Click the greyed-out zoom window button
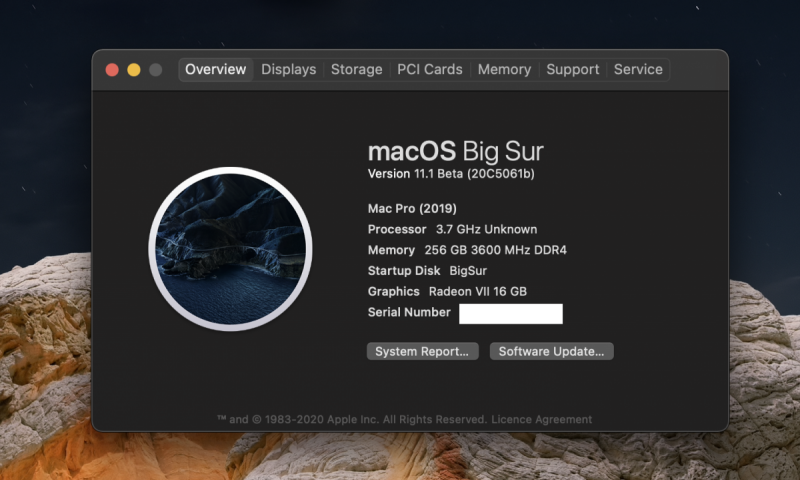This screenshot has width=800, height=480. click(x=156, y=70)
